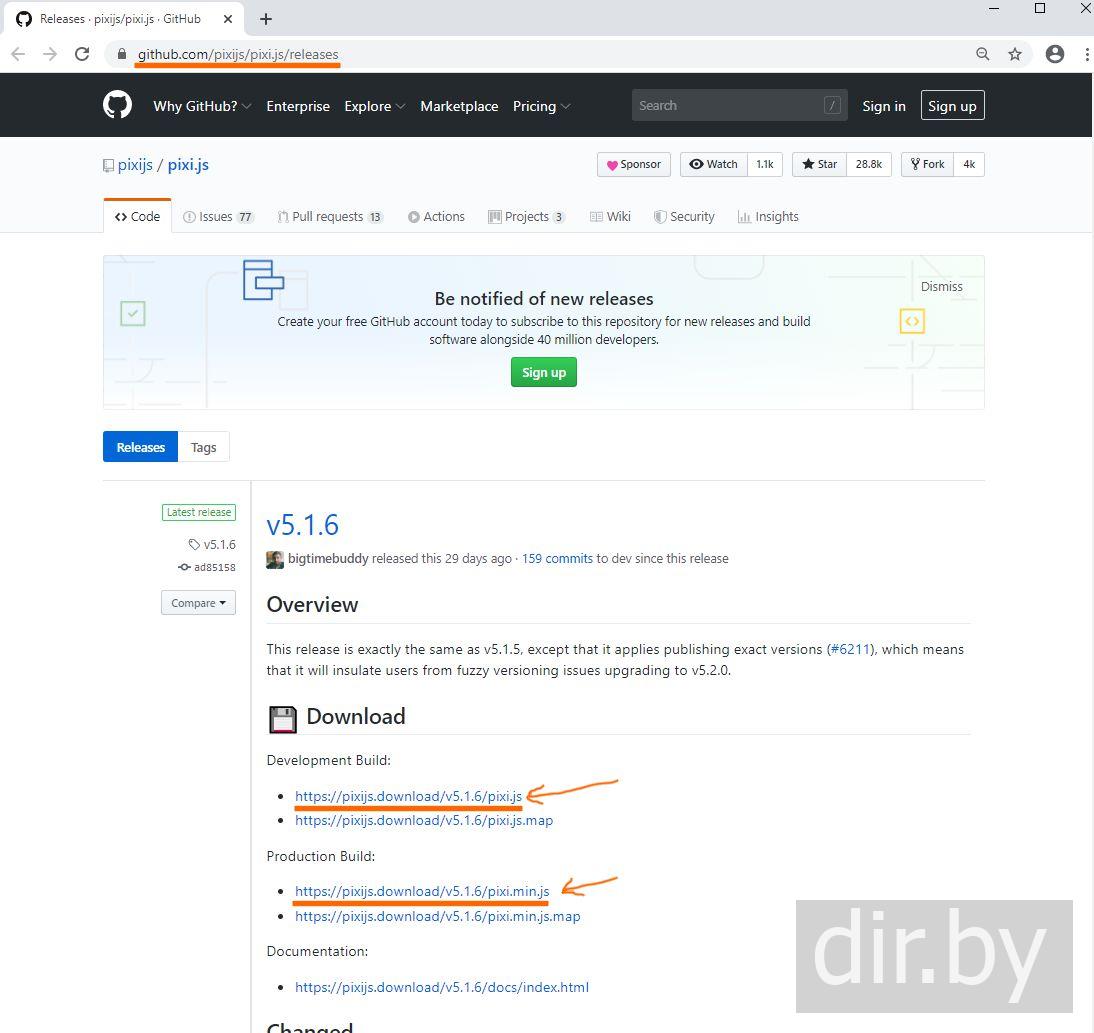Screen dimensions: 1094x1033
Task: Open the pixi.js repository link
Action: (188, 165)
